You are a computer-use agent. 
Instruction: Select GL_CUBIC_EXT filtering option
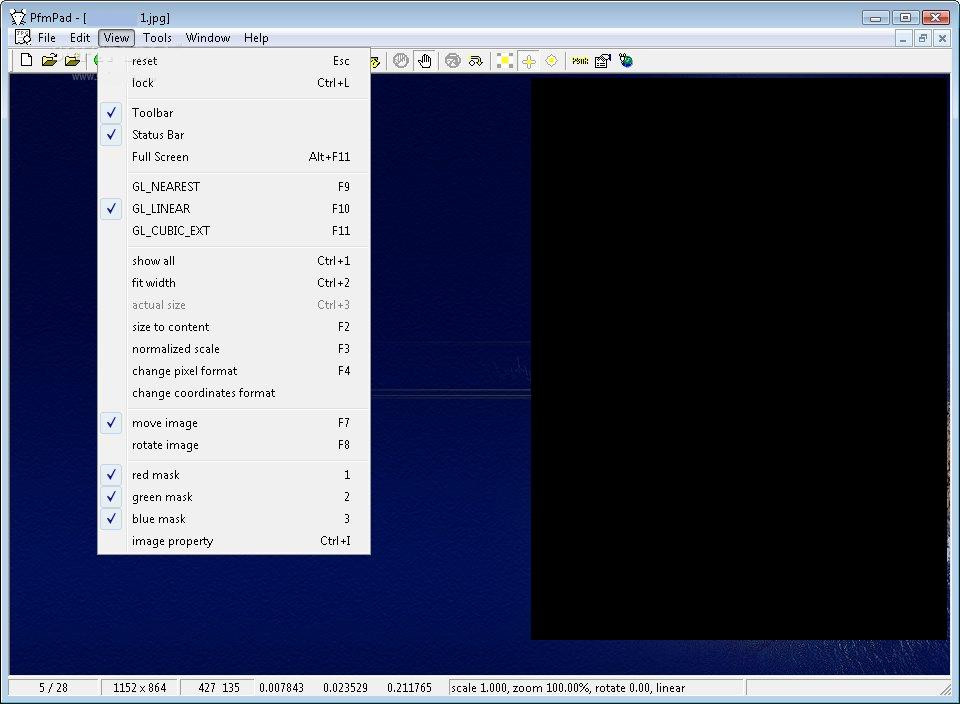234,231
